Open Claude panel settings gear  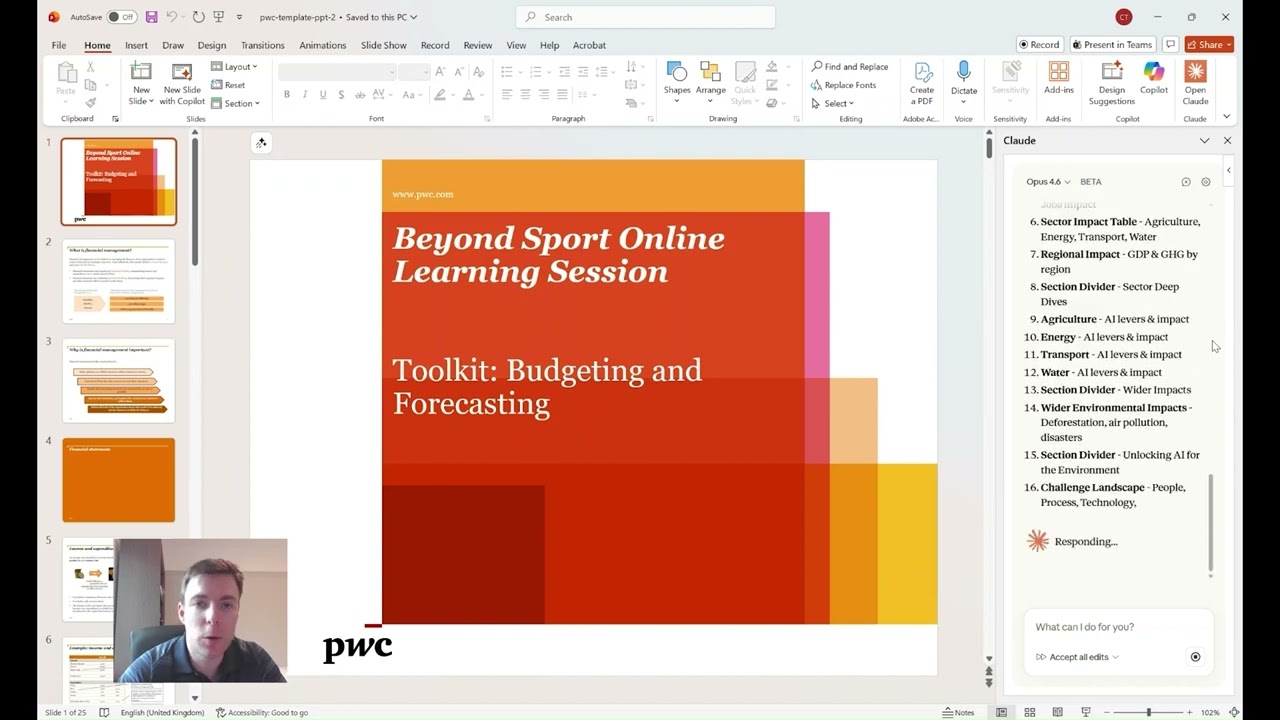(1206, 182)
